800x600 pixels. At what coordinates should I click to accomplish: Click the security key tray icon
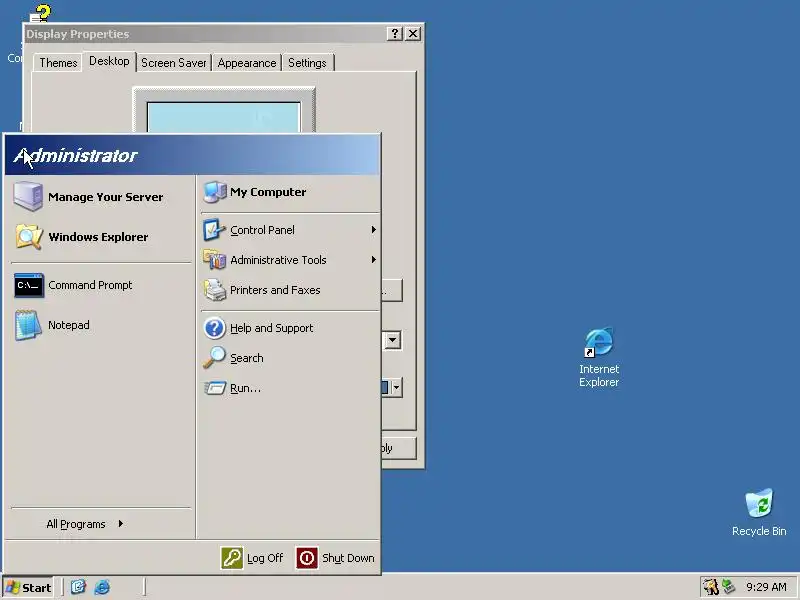pyautogui.click(x=711, y=587)
